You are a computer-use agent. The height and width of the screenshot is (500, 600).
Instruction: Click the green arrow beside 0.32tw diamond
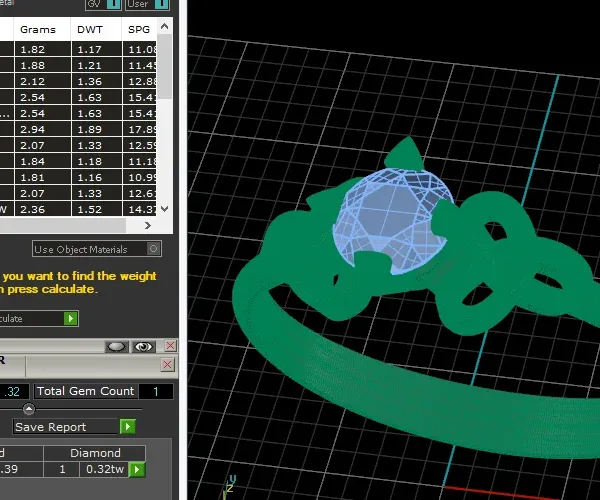pos(137,469)
